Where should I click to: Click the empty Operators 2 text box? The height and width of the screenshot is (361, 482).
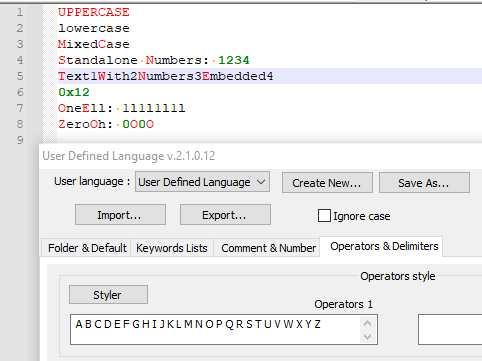[450, 329]
